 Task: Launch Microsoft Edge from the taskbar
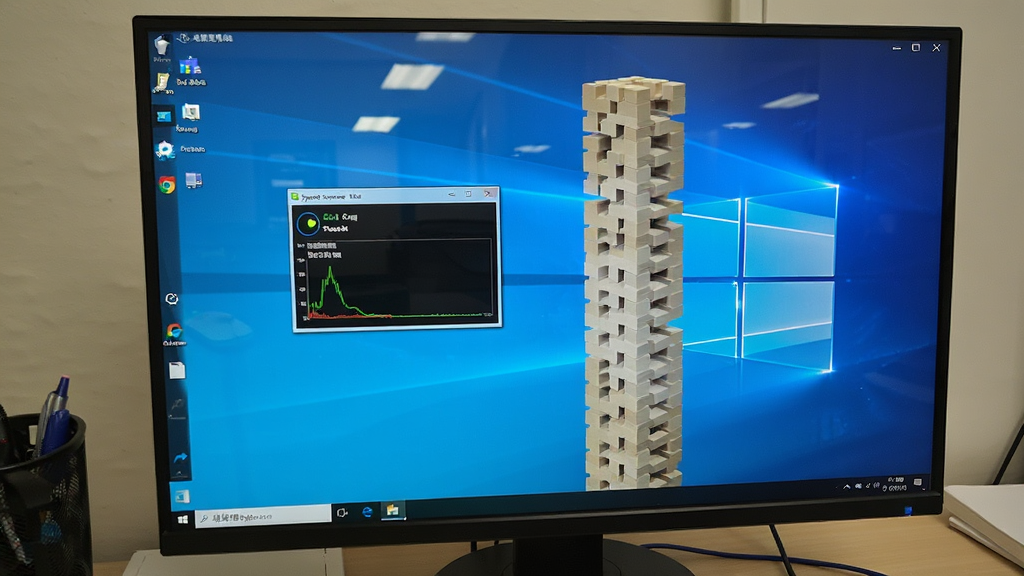[x=367, y=511]
